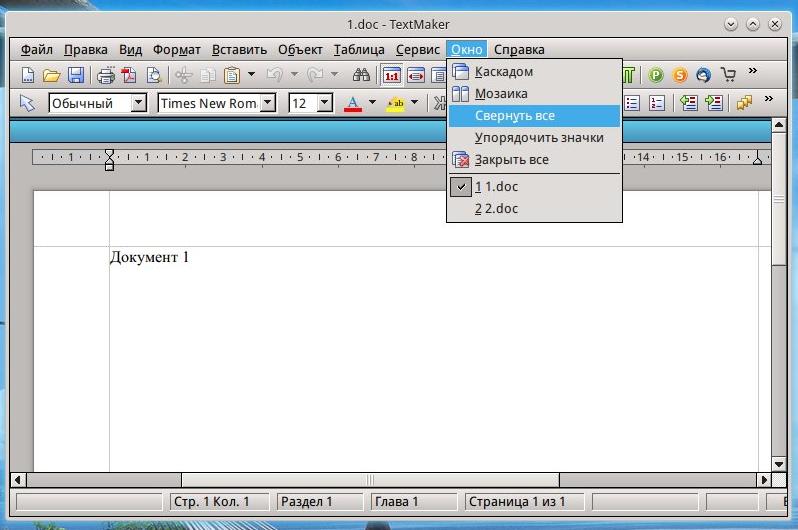798x530 pixels.
Task: Open Thunderbird mail icon
Action: (704, 75)
